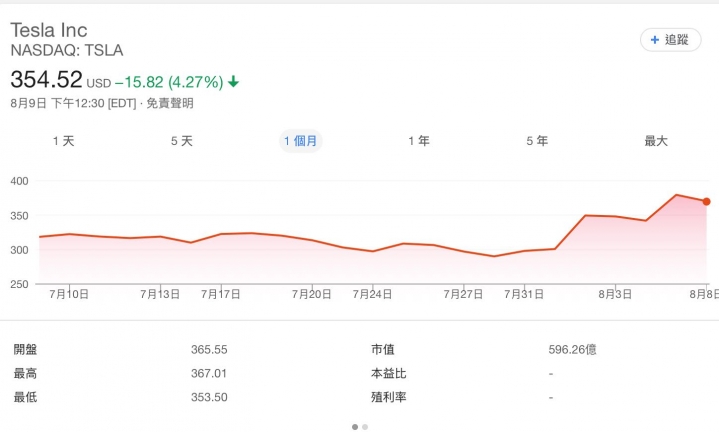Click the 殖利率 label
The image size is (720, 432).
[388, 397]
